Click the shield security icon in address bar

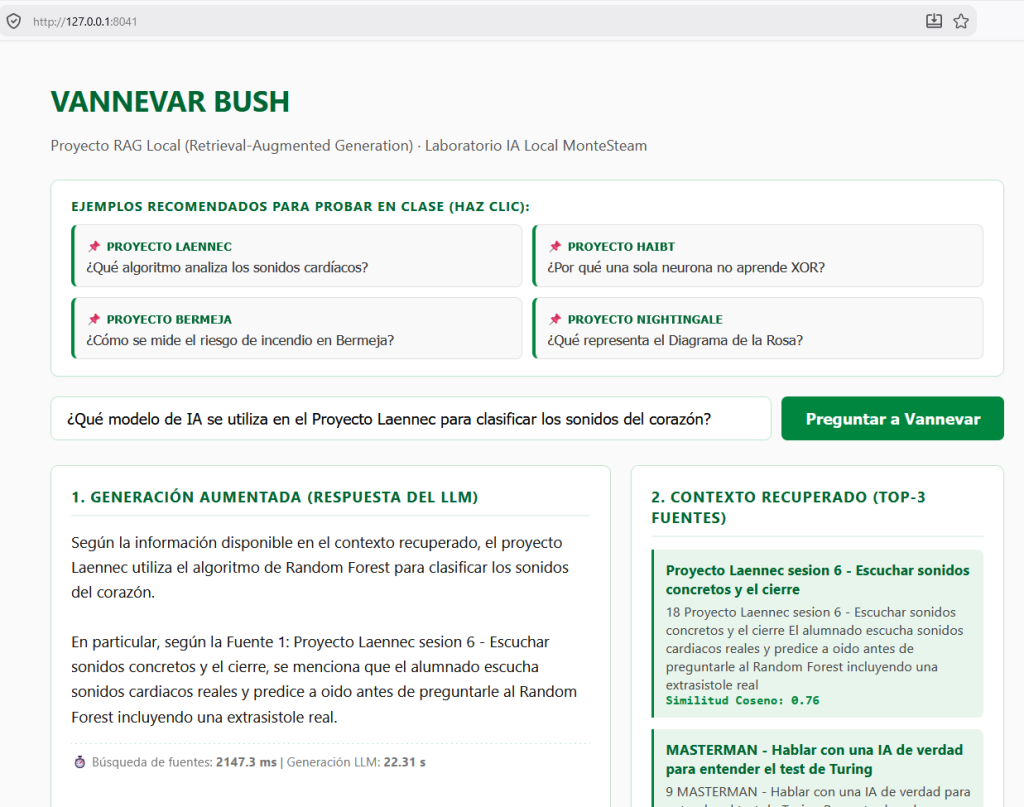pyautogui.click(x=14, y=22)
